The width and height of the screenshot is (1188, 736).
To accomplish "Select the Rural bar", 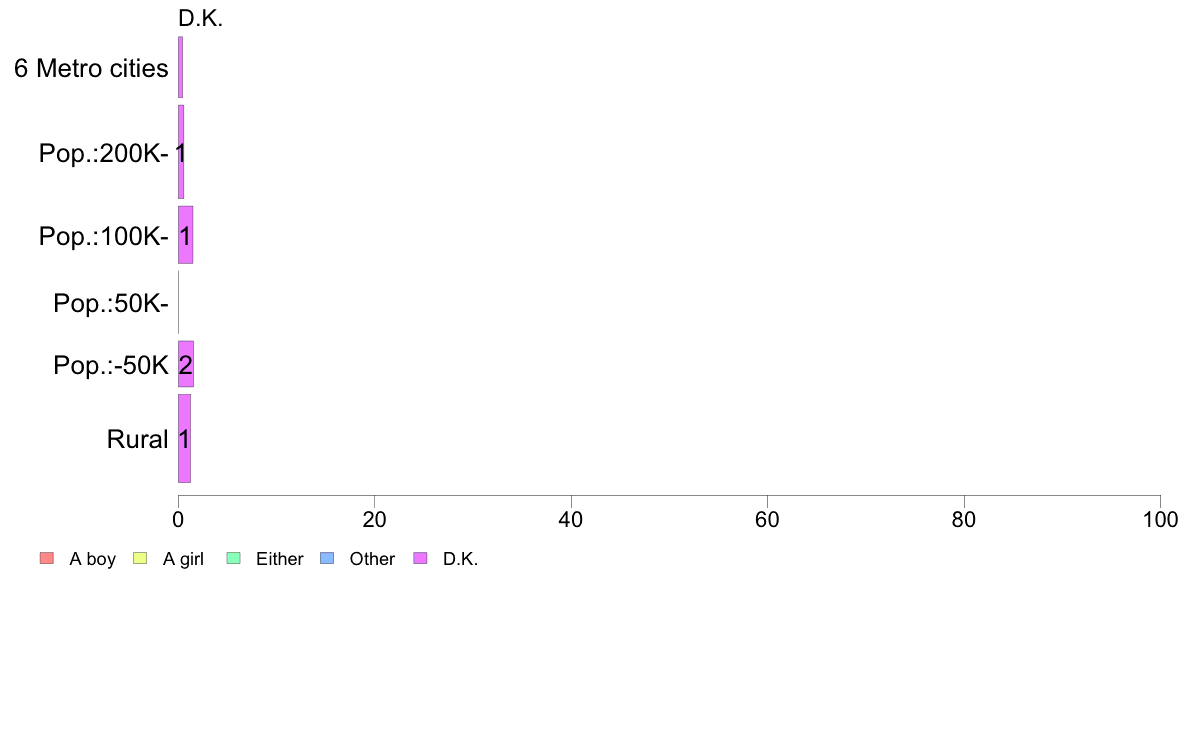I will [x=184, y=438].
